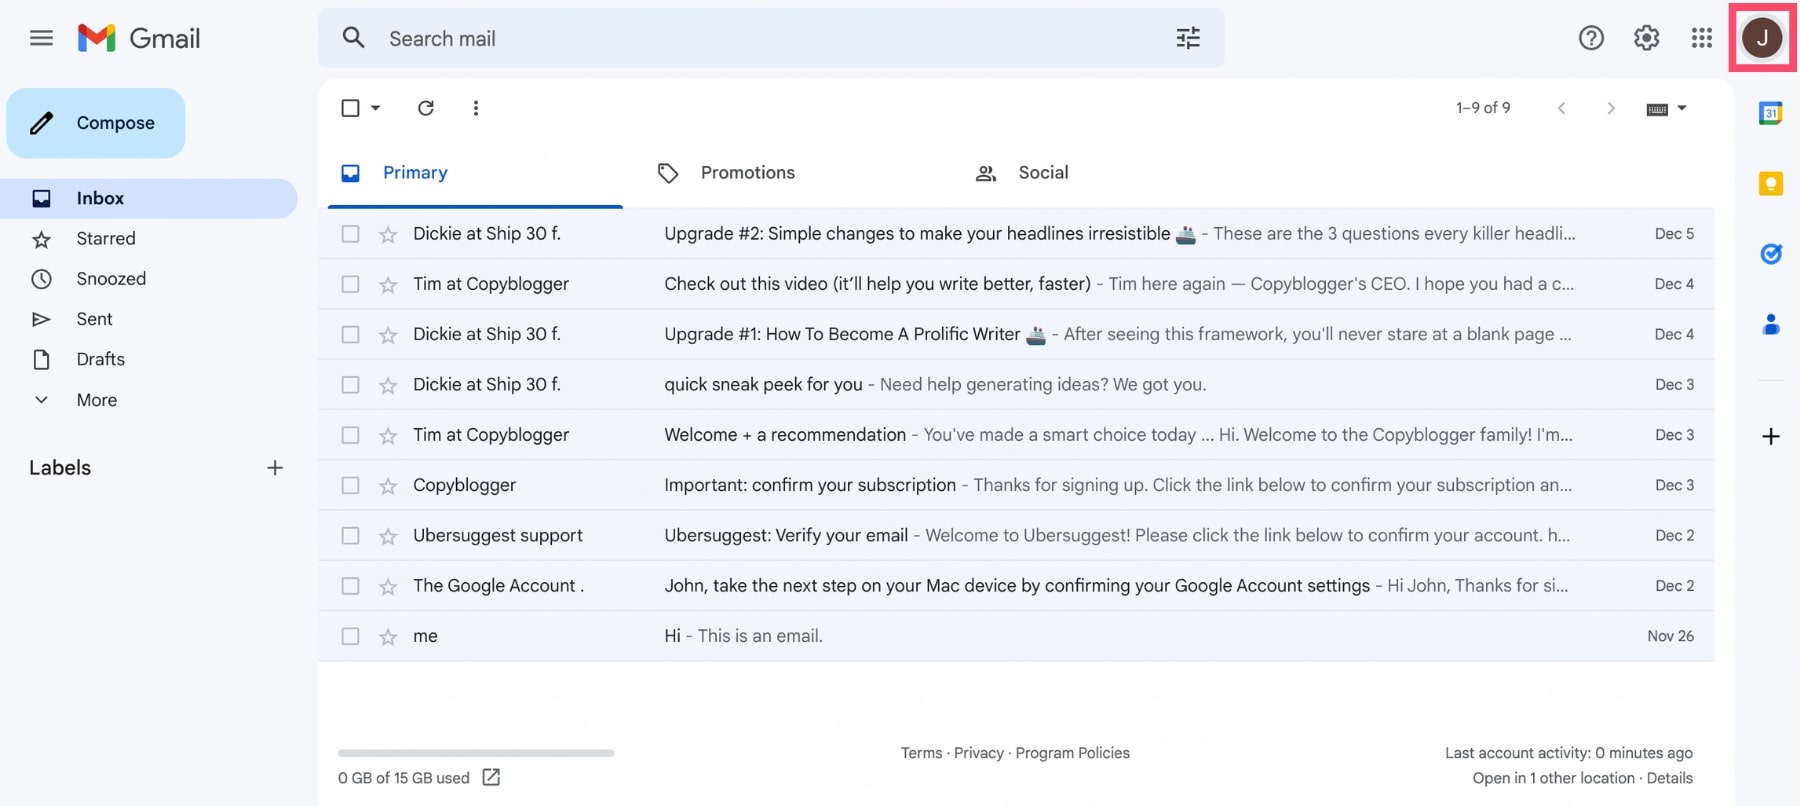Open the Google apps grid
1800x806 pixels.
[x=1701, y=38]
